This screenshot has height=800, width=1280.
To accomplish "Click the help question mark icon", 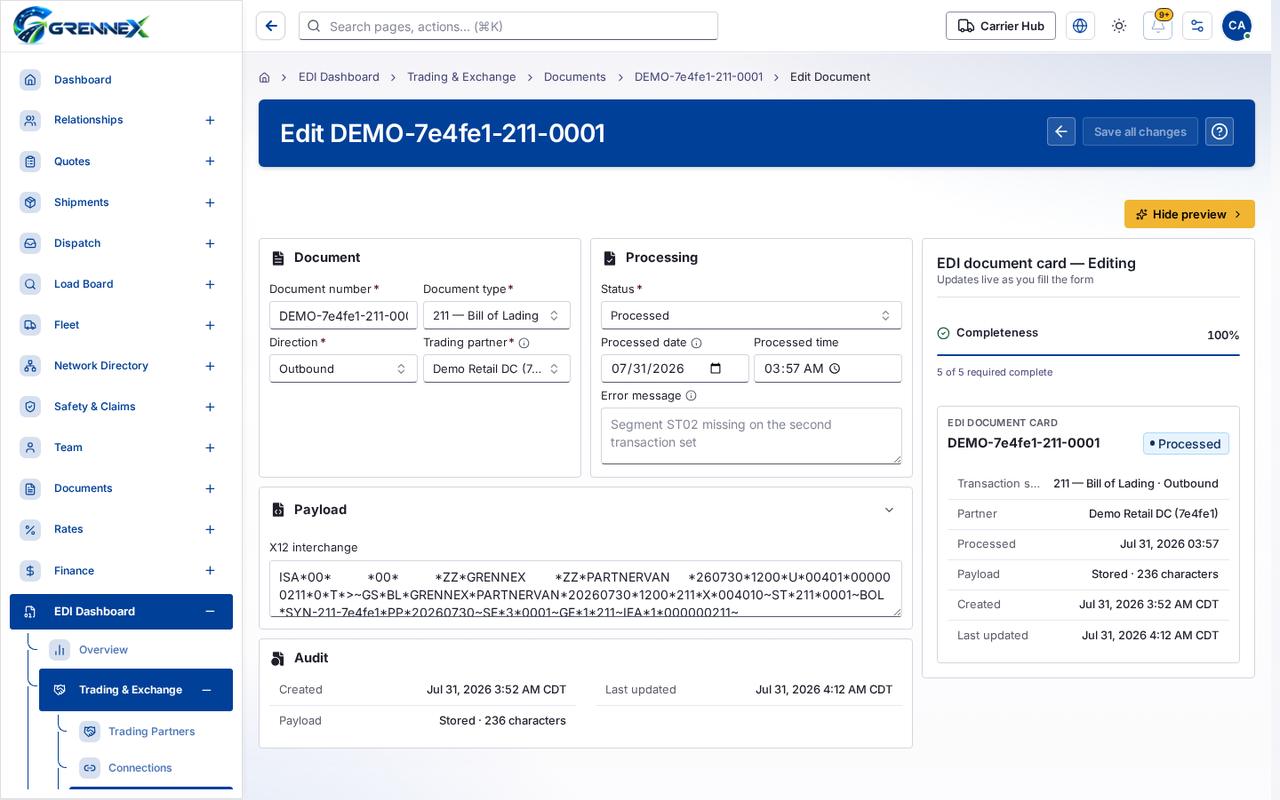I will tap(1219, 131).
